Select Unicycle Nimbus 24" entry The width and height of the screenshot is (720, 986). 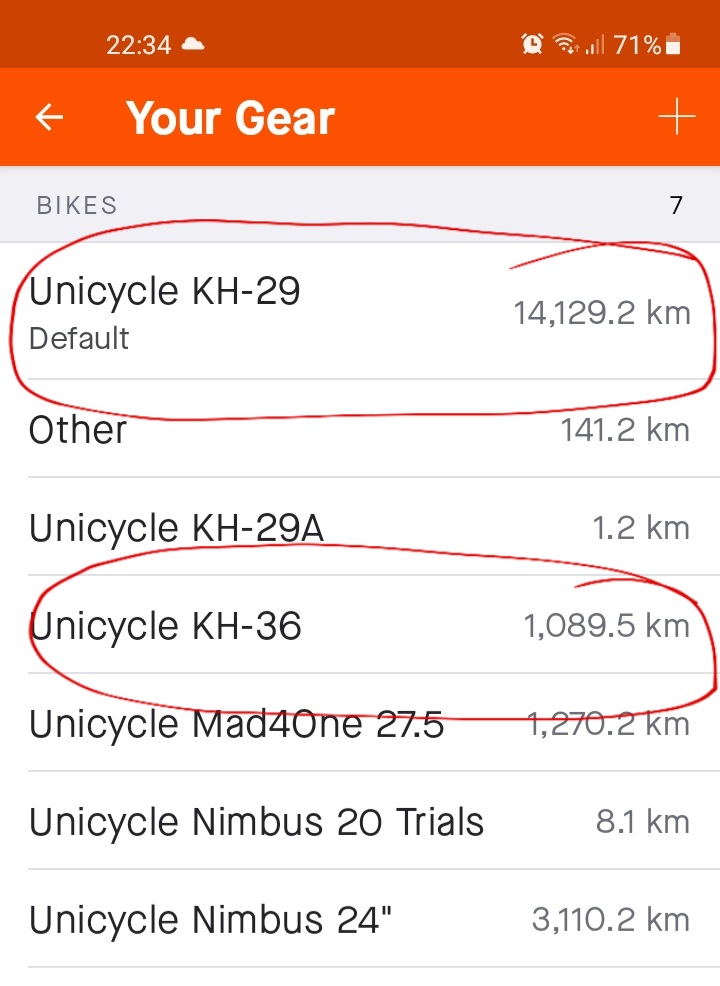(x=210, y=919)
